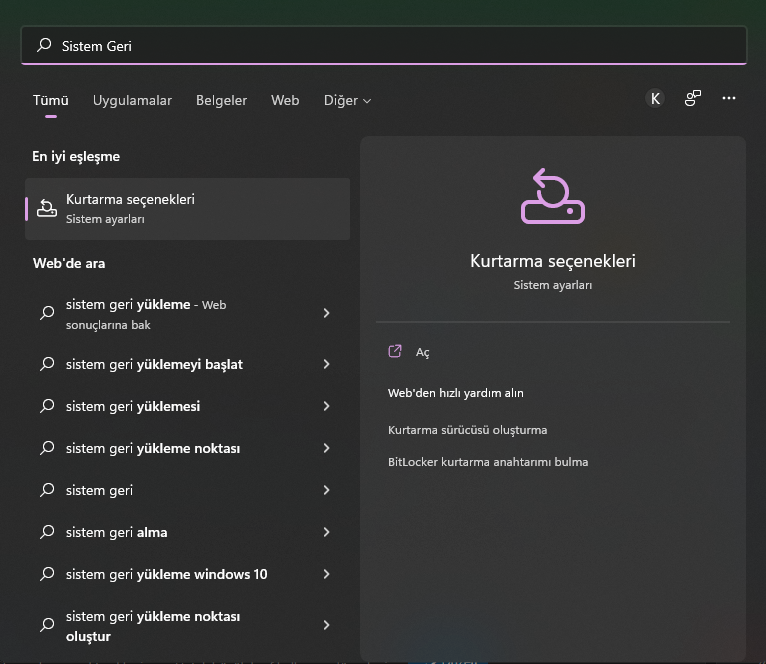Expand arrow for 'sistem geri yükleme windows 10'
Screen dimensions: 766x664
326,574
